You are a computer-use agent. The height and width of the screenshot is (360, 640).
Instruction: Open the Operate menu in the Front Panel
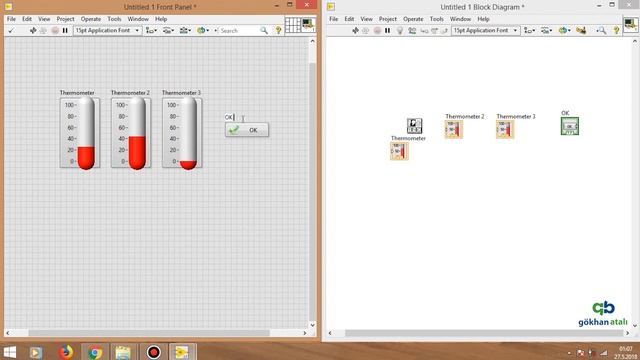pyautogui.click(x=91, y=19)
